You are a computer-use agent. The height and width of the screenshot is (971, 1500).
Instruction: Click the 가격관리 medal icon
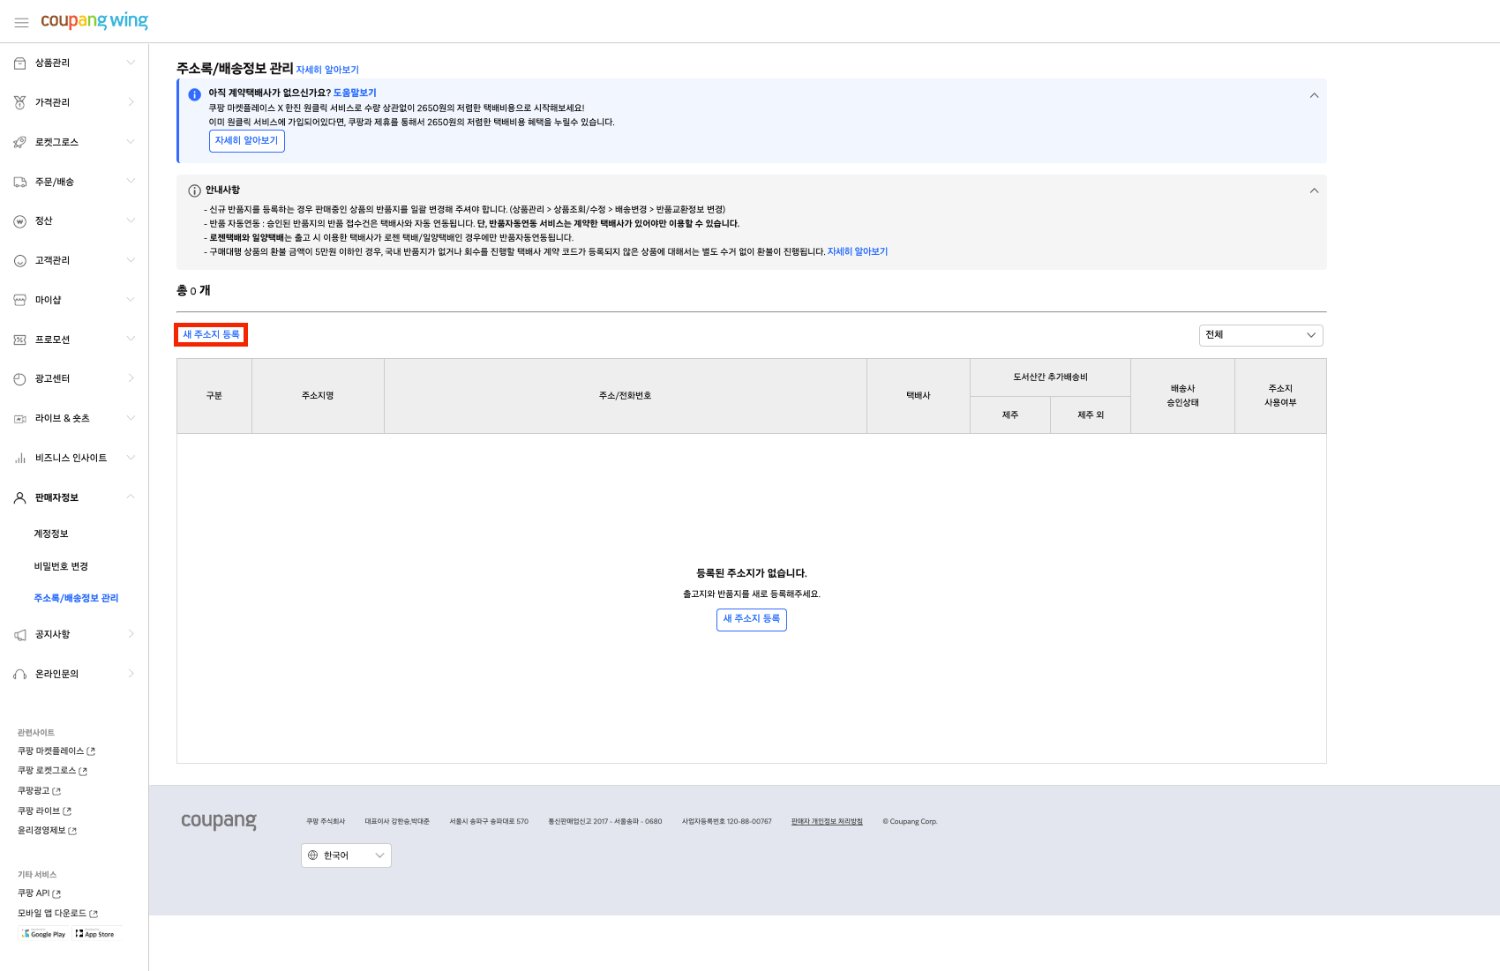click(19, 102)
